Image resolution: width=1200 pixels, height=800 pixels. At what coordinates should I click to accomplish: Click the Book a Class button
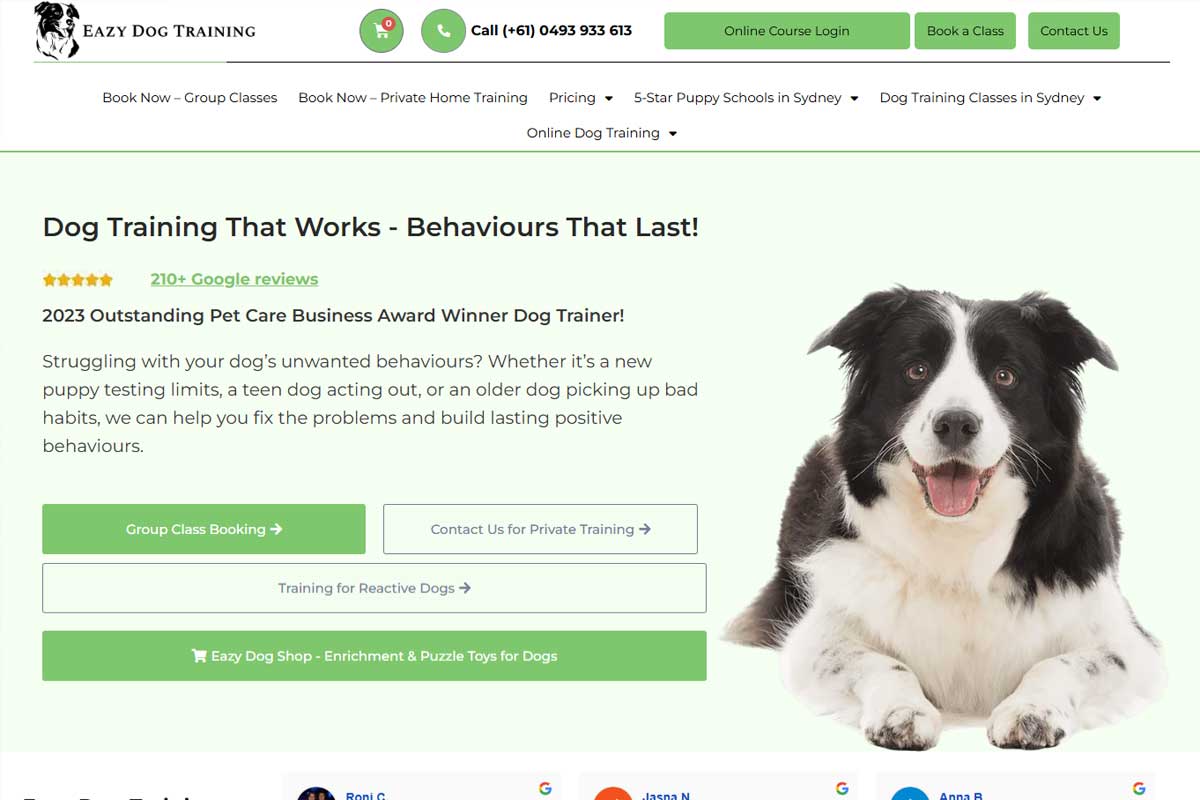tap(965, 31)
